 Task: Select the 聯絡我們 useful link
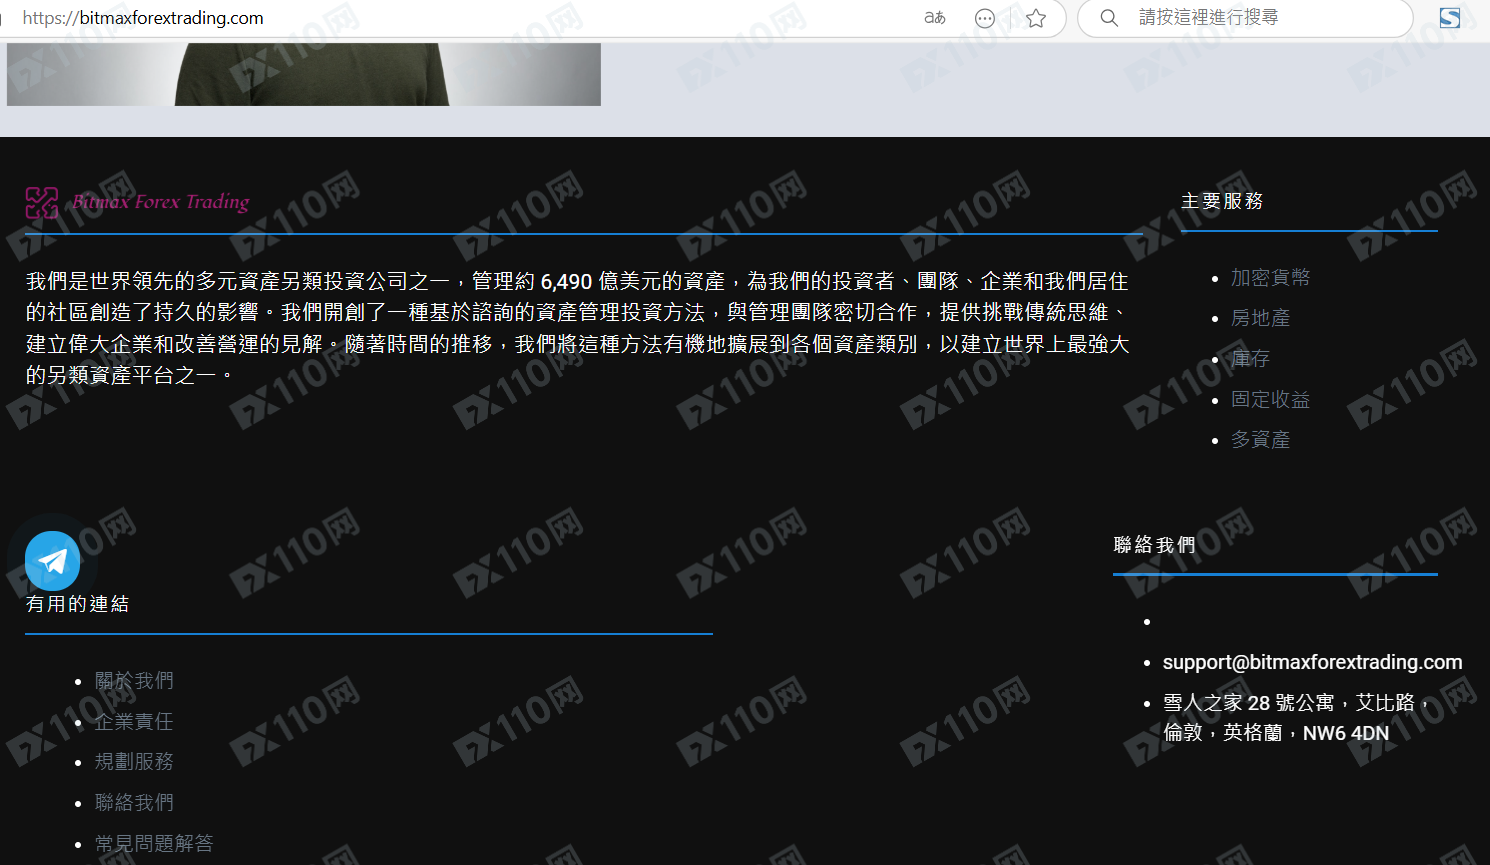pos(134,803)
